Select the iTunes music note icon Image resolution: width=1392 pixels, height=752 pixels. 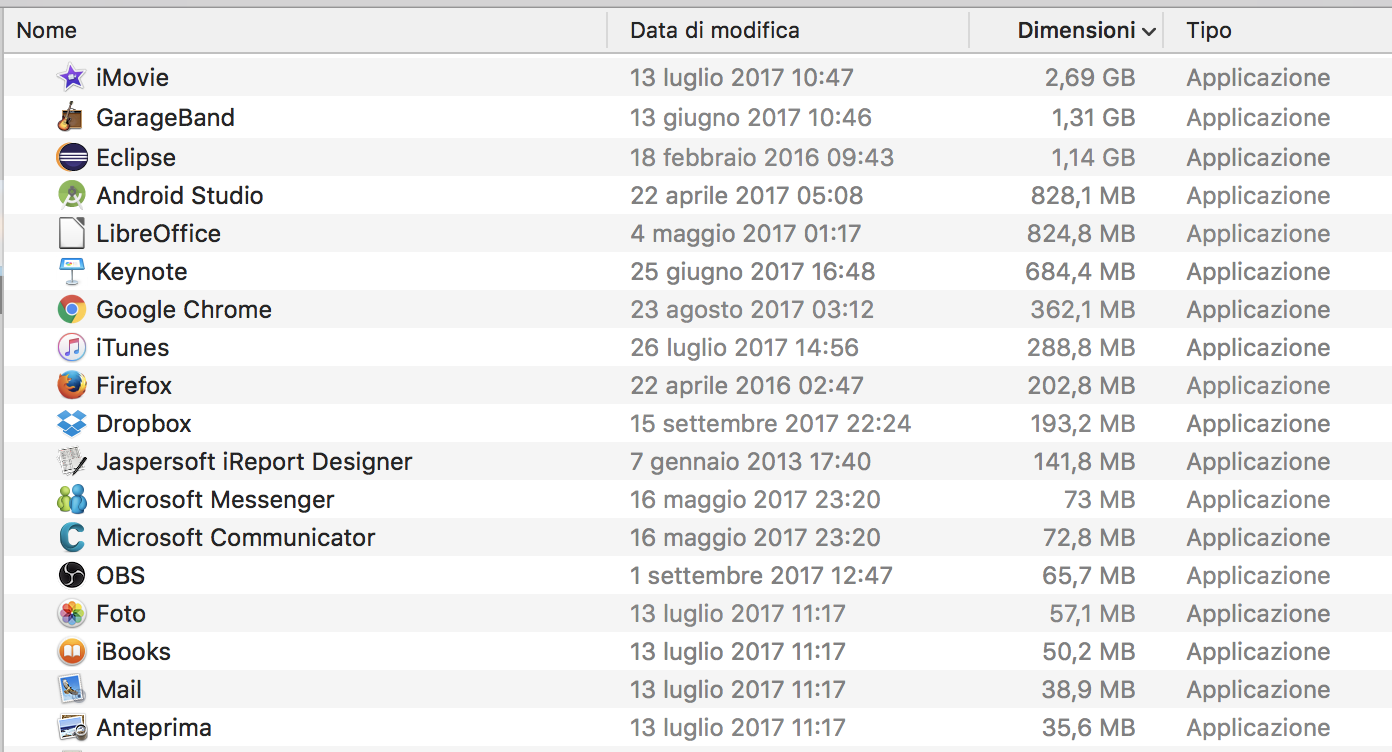(x=71, y=347)
